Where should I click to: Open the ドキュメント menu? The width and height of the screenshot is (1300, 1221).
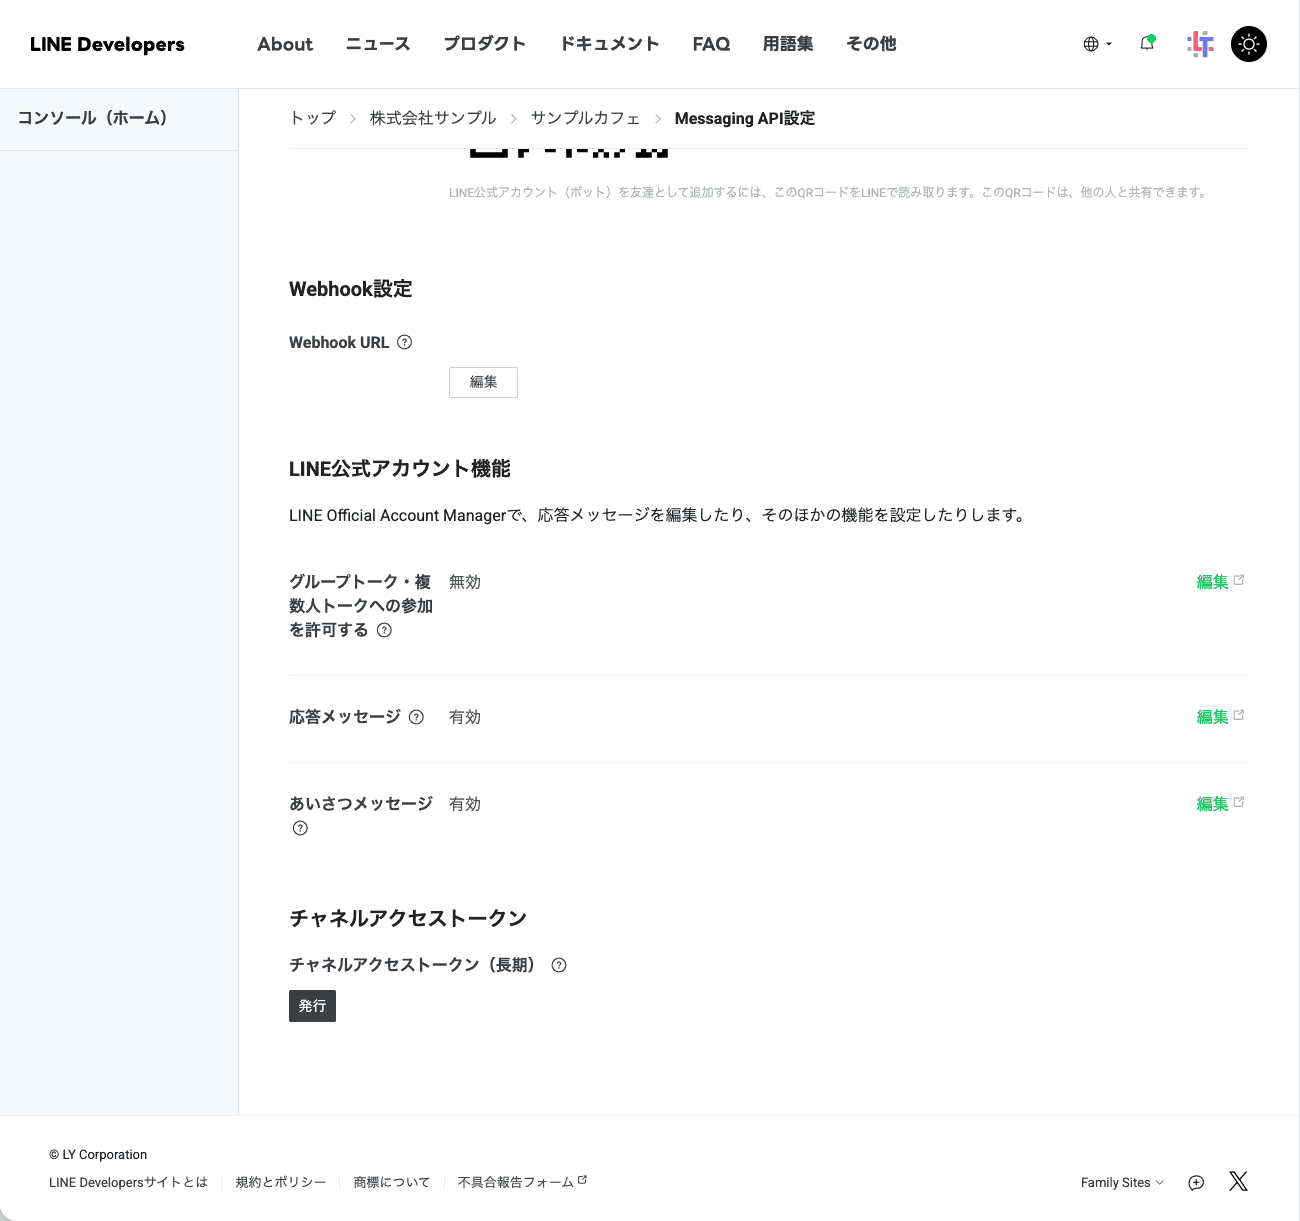(609, 44)
